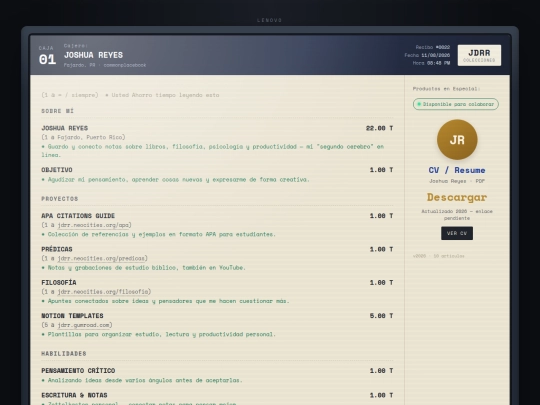Click the 10 artículos footer note
540x405 pixels.
tap(438, 256)
